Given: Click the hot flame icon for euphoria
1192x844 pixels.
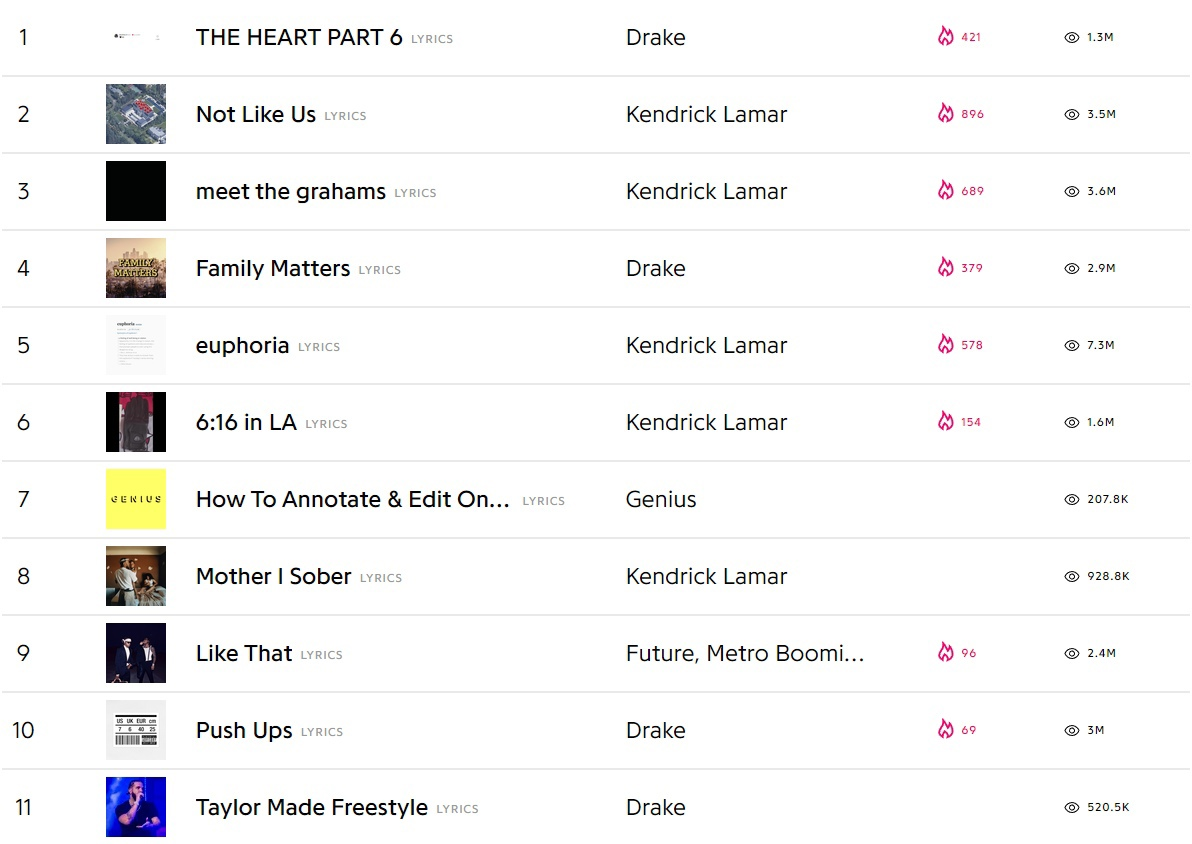Looking at the screenshot, I should point(945,345).
